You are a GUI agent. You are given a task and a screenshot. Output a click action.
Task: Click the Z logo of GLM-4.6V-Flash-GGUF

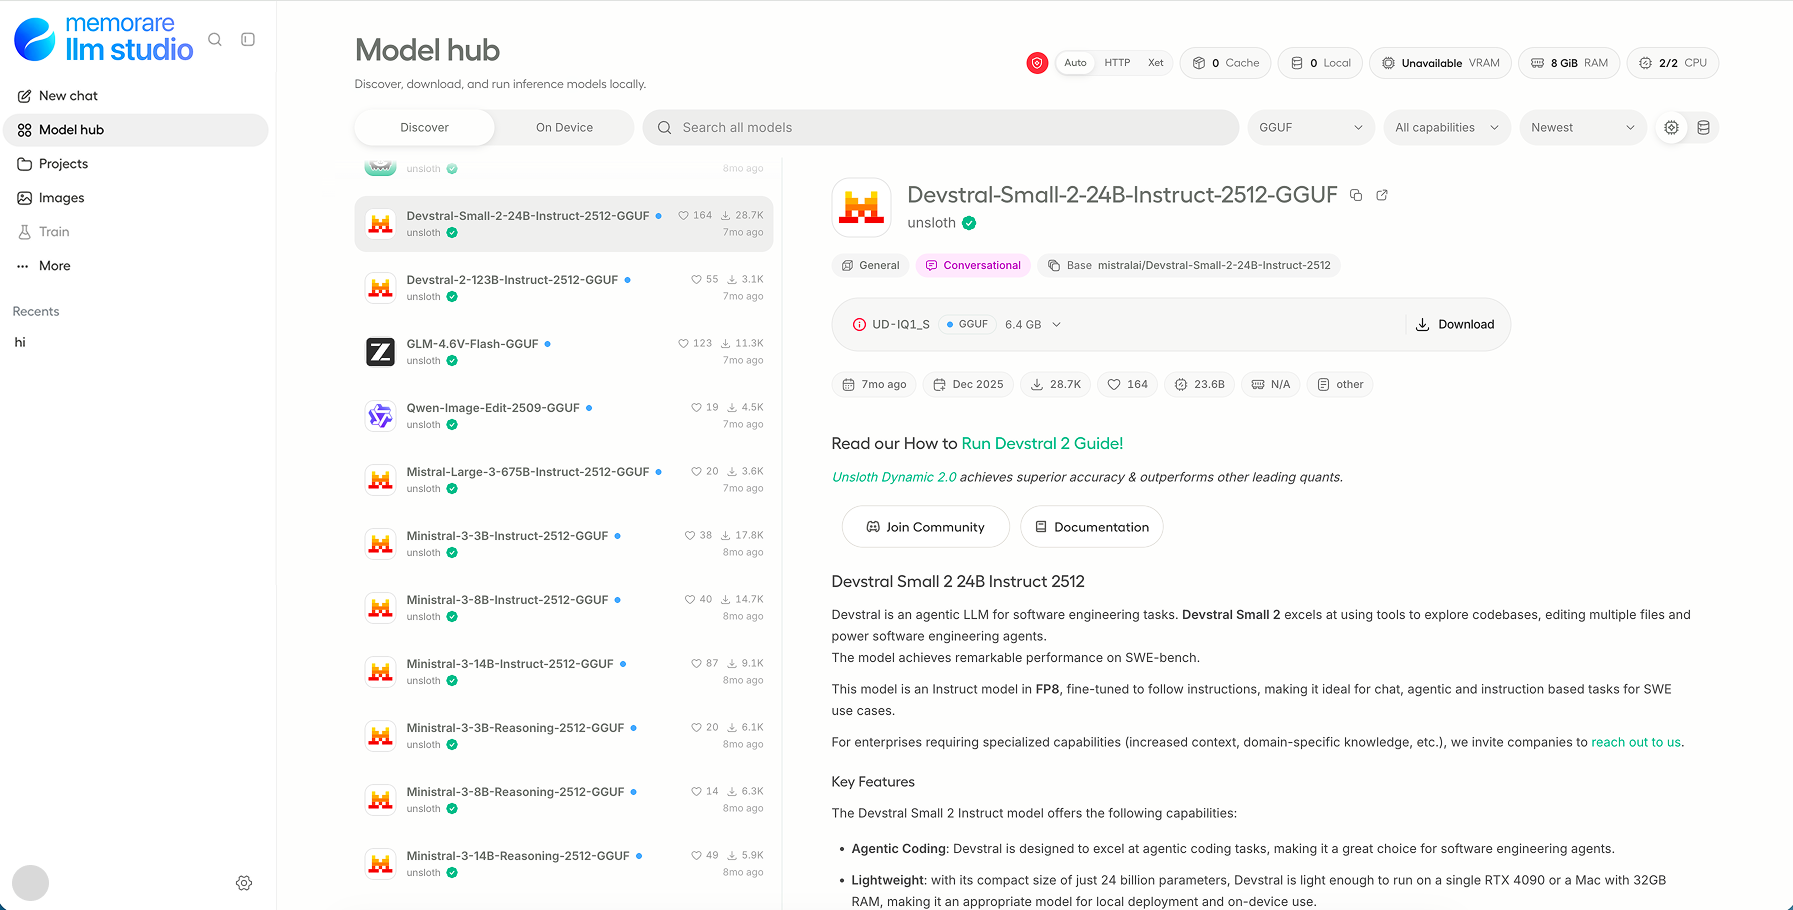coord(380,352)
